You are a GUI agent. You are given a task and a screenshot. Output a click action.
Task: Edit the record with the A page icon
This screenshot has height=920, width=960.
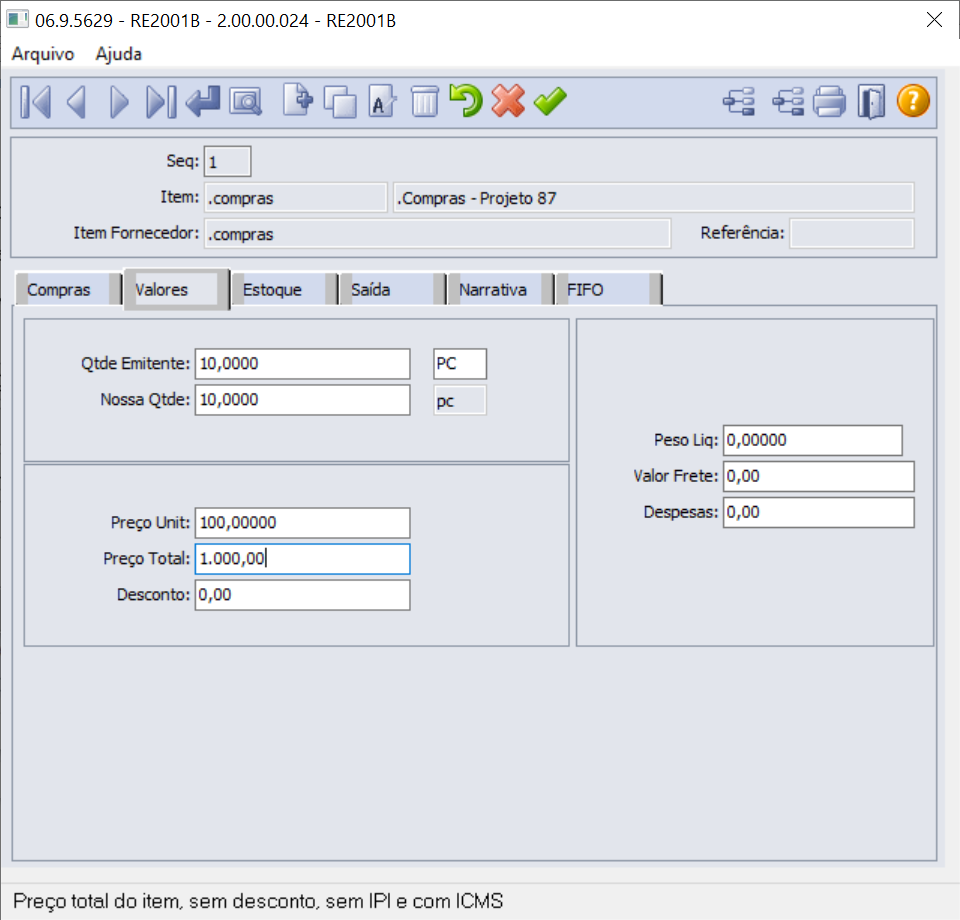coord(382,102)
